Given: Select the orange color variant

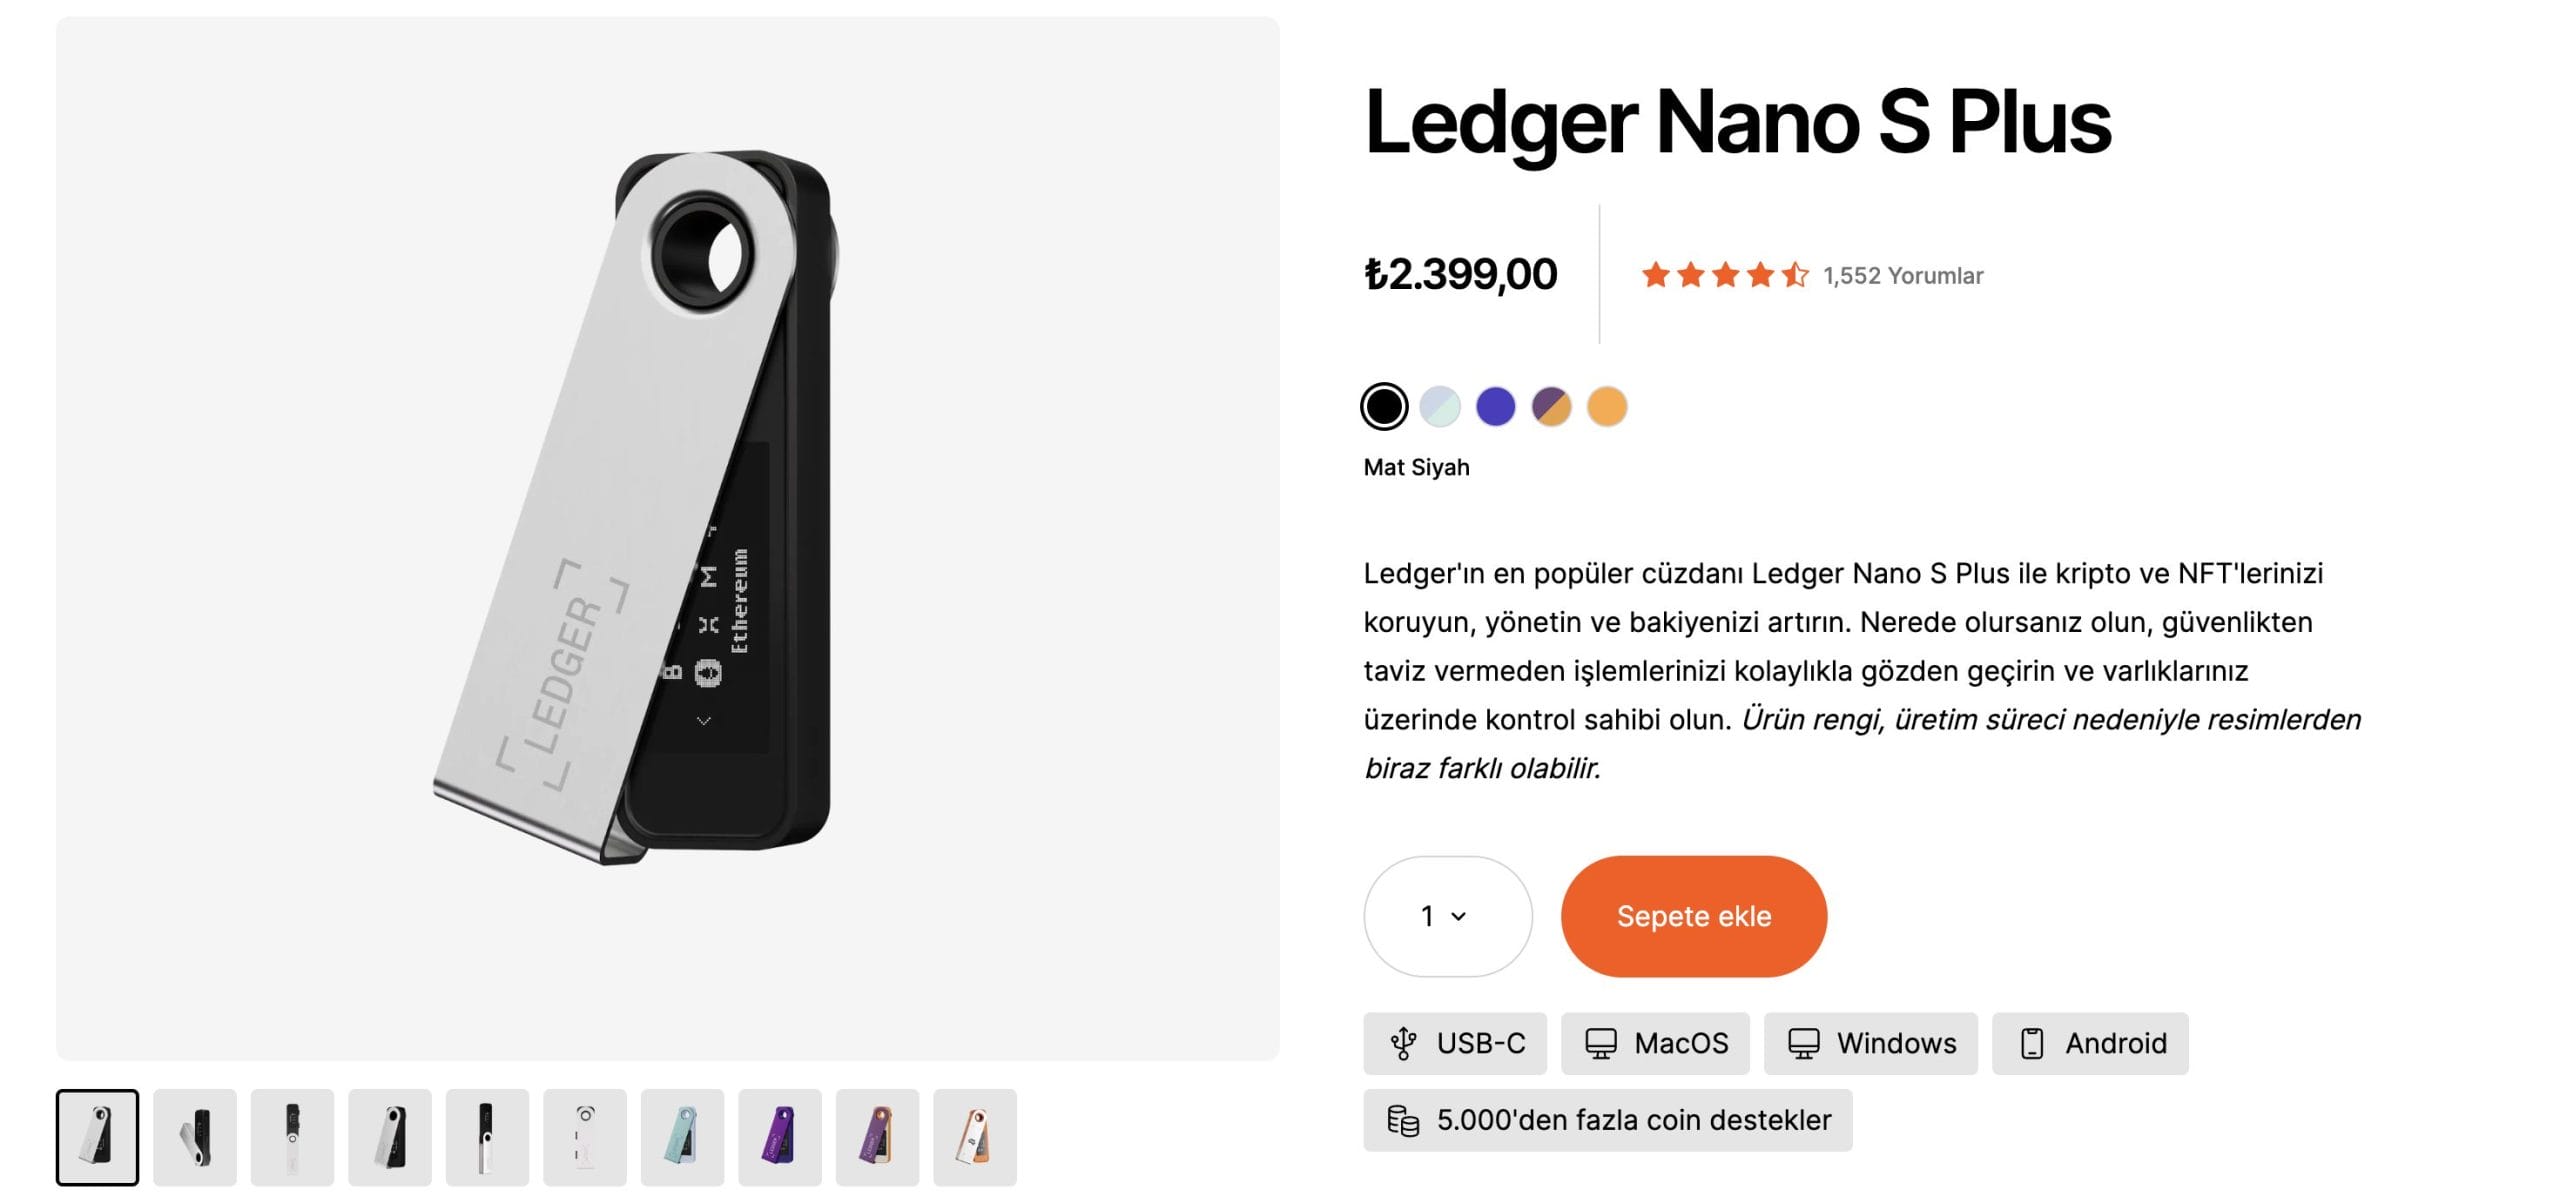Looking at the screenshot, I should click(1607, 405).
